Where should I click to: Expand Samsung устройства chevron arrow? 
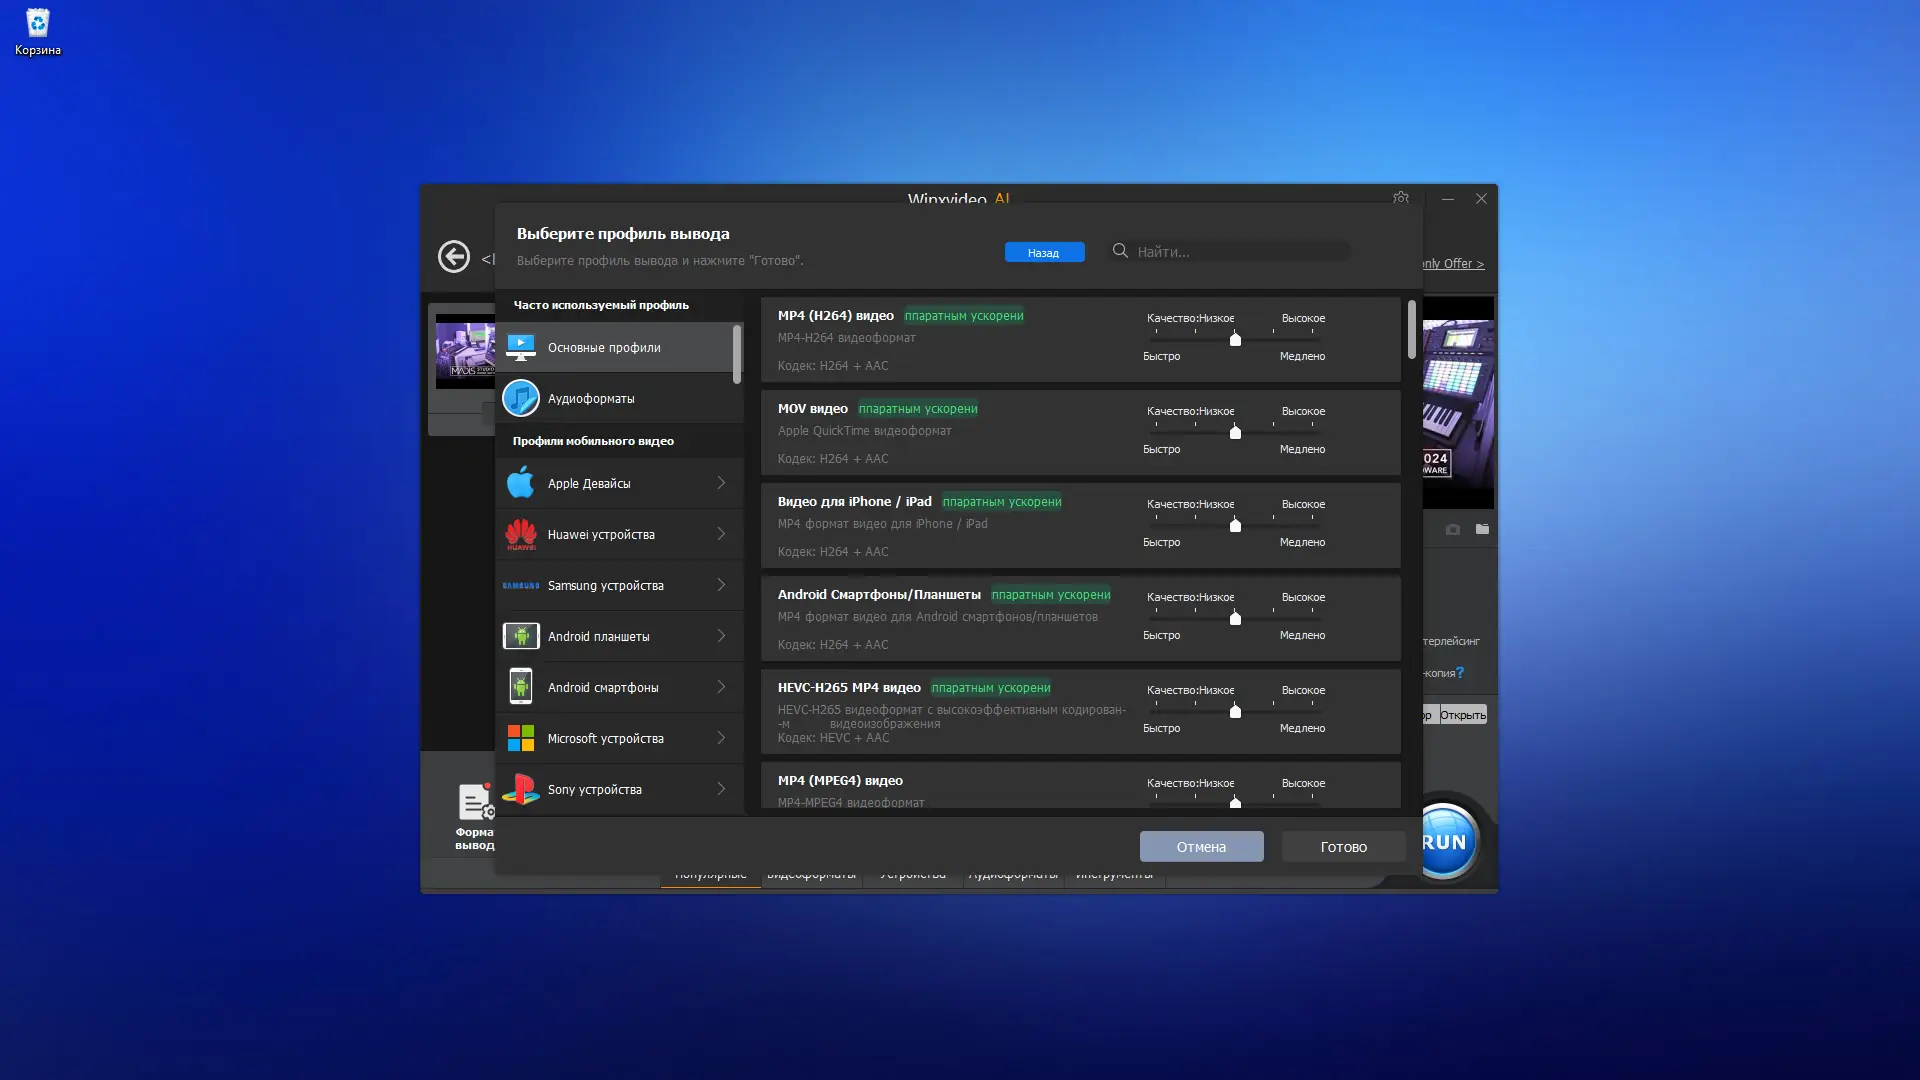coord(721,585)
